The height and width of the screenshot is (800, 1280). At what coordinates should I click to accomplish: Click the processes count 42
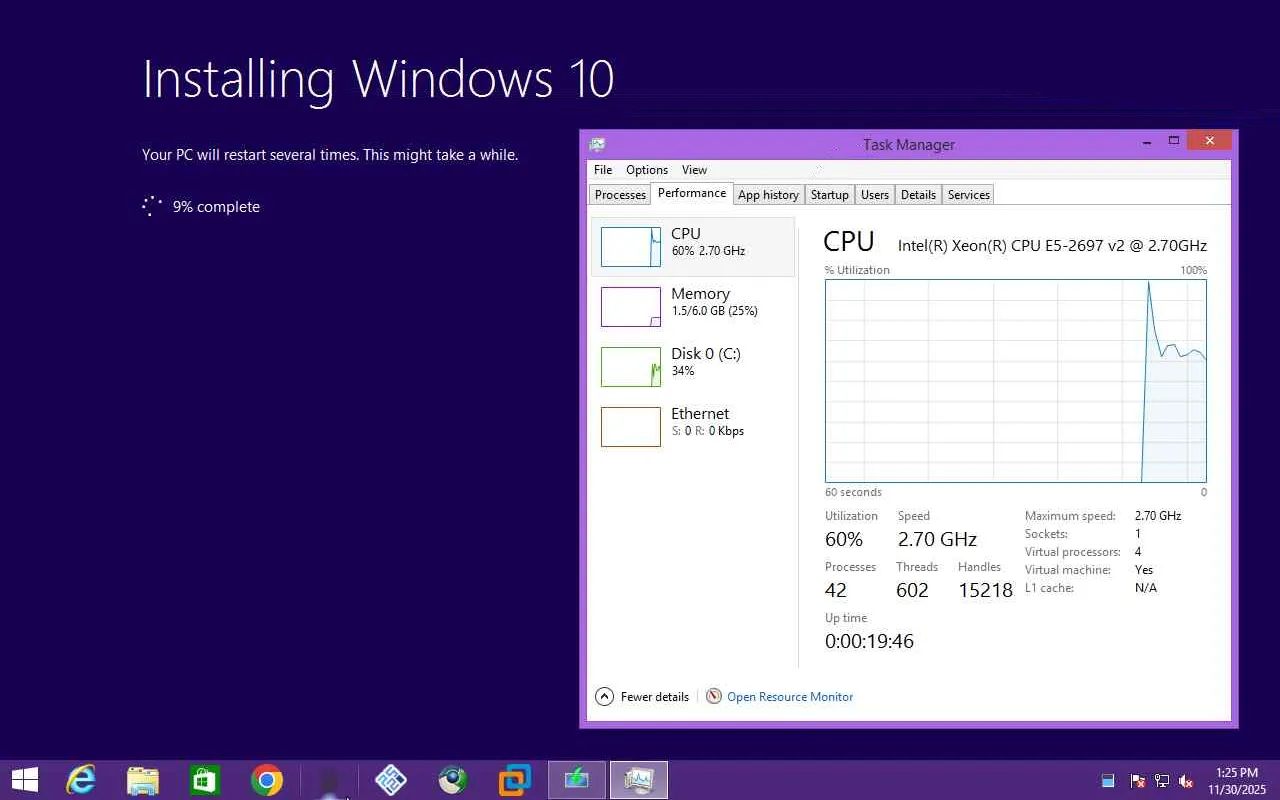(x=836, y=590)
